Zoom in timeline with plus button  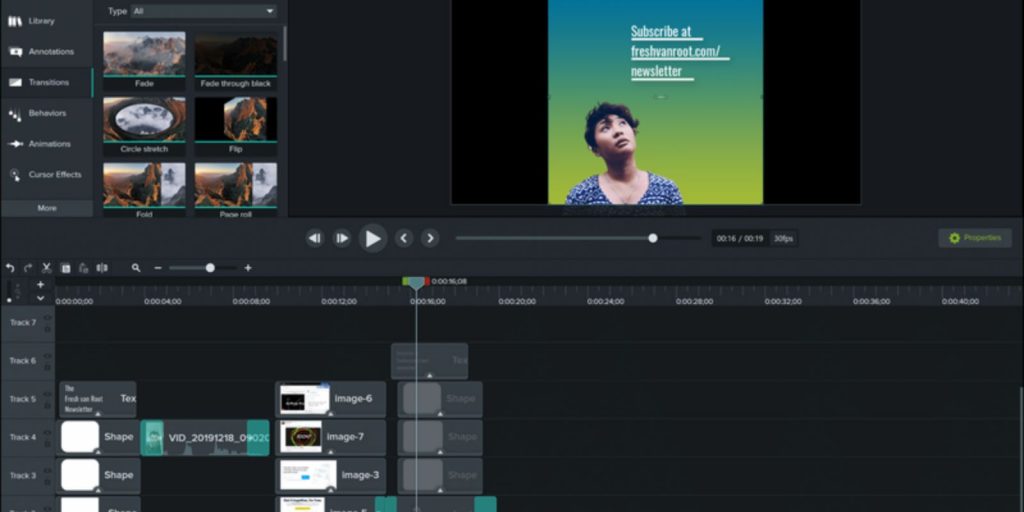click(x=248, y=268)
